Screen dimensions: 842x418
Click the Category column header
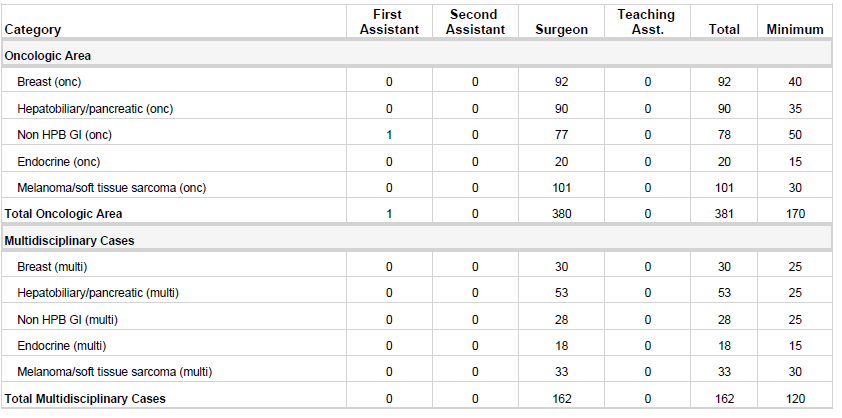click(x=32, y=30)
